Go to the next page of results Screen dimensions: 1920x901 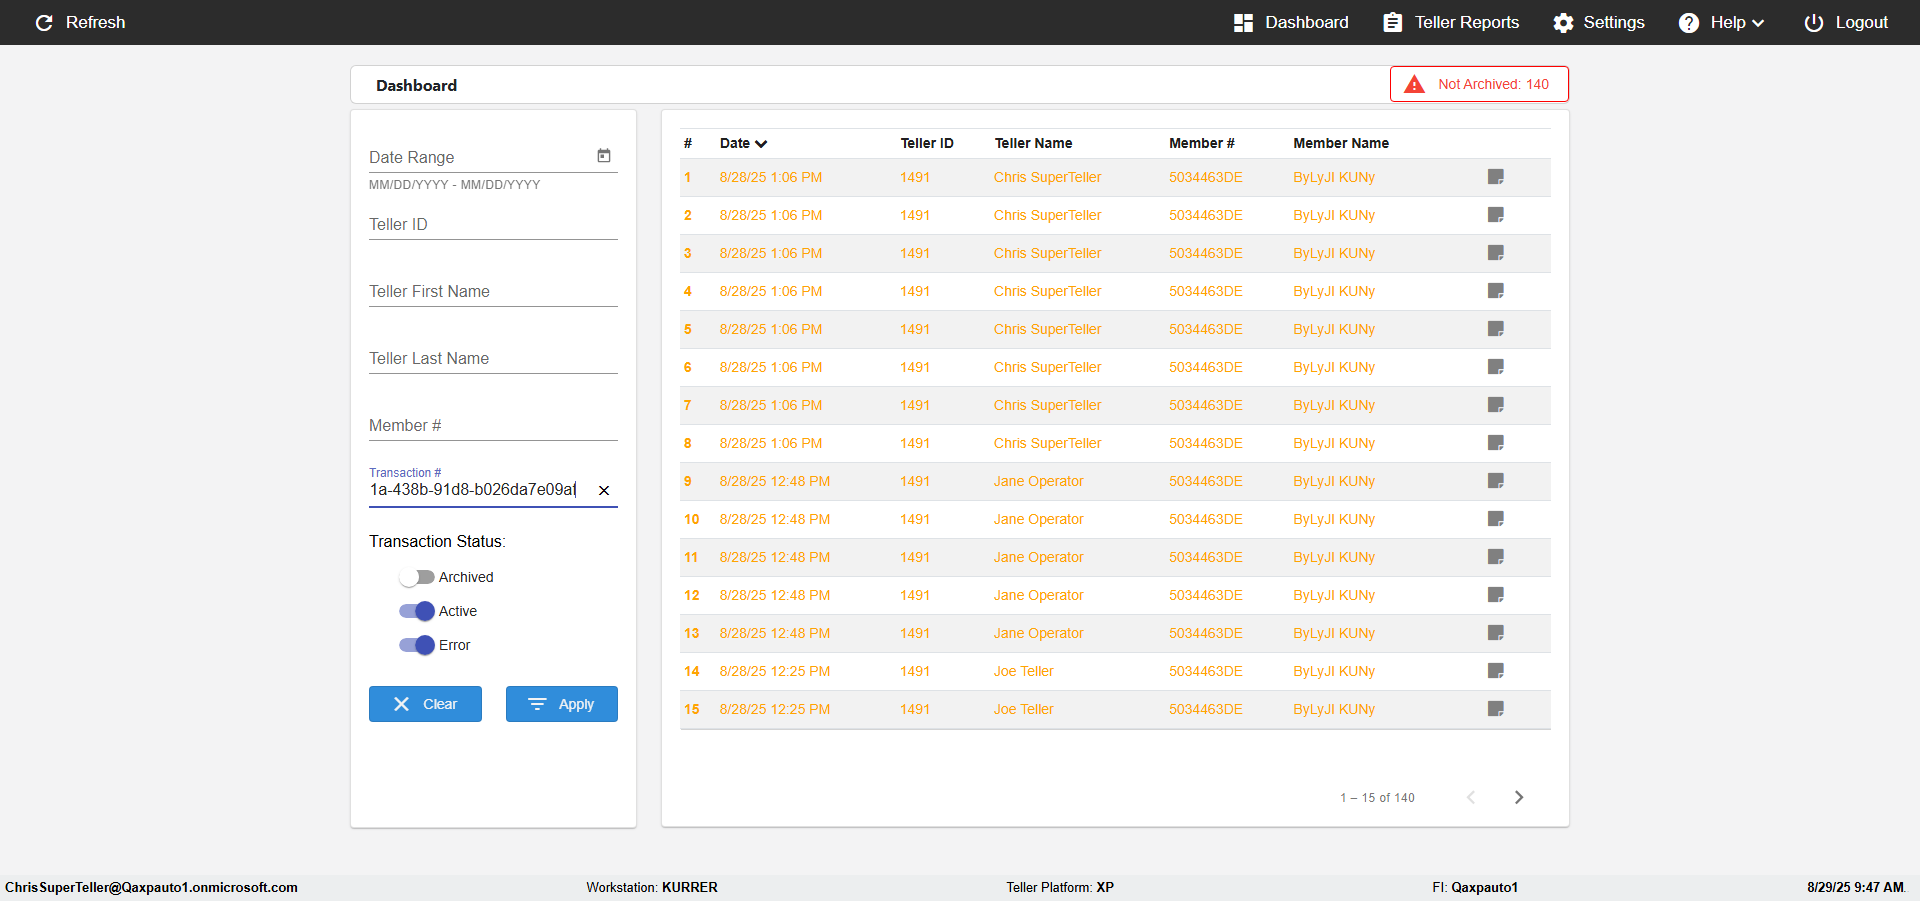(1519, 797)
